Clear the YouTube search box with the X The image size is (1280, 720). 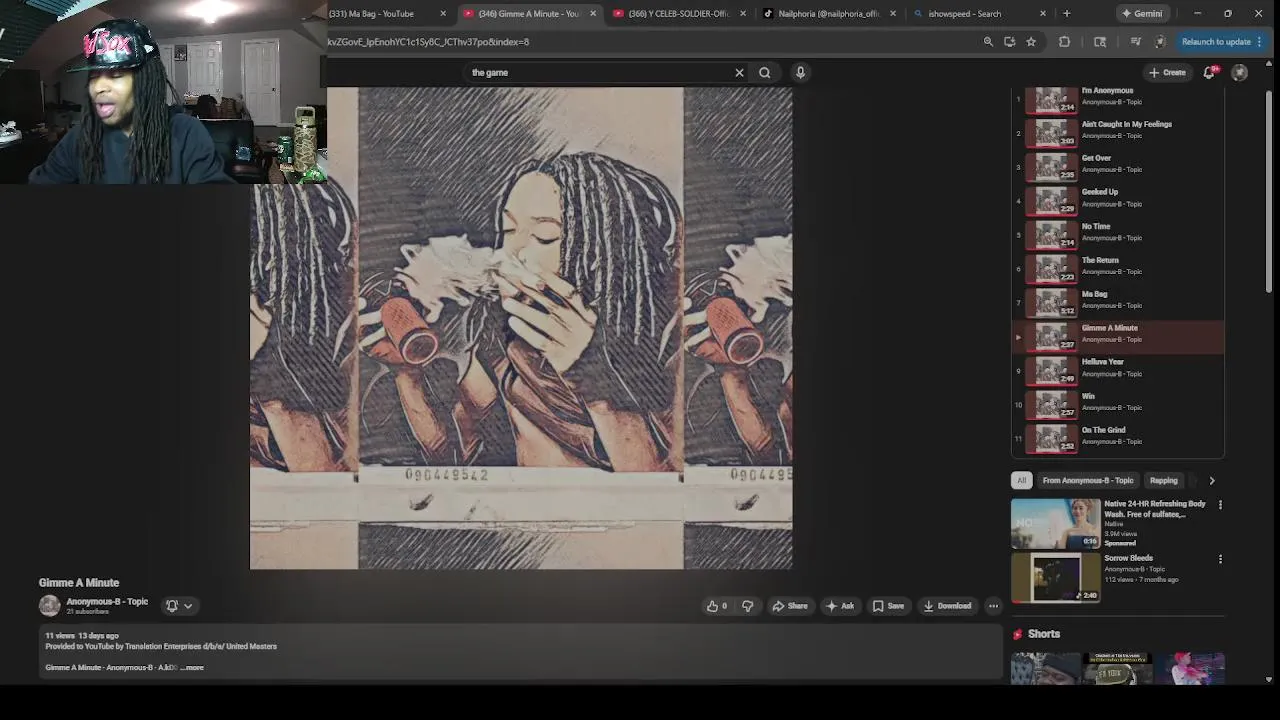(x=739, y=72)
